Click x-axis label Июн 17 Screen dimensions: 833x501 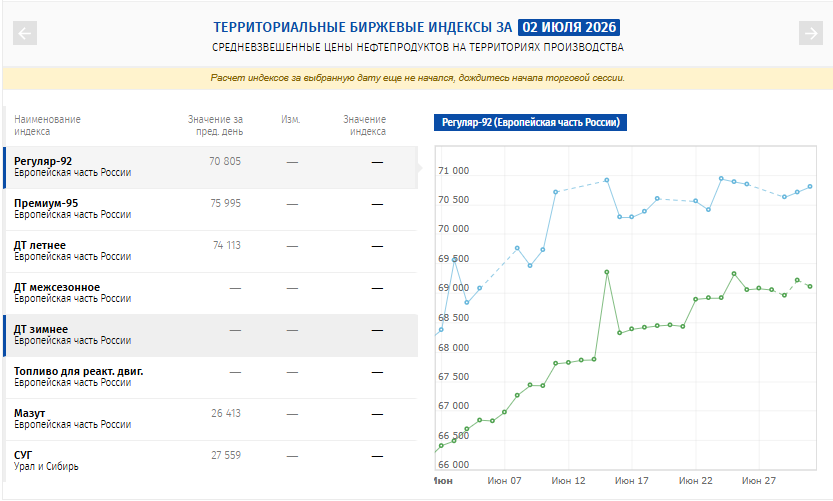click(x=632, y=481)
